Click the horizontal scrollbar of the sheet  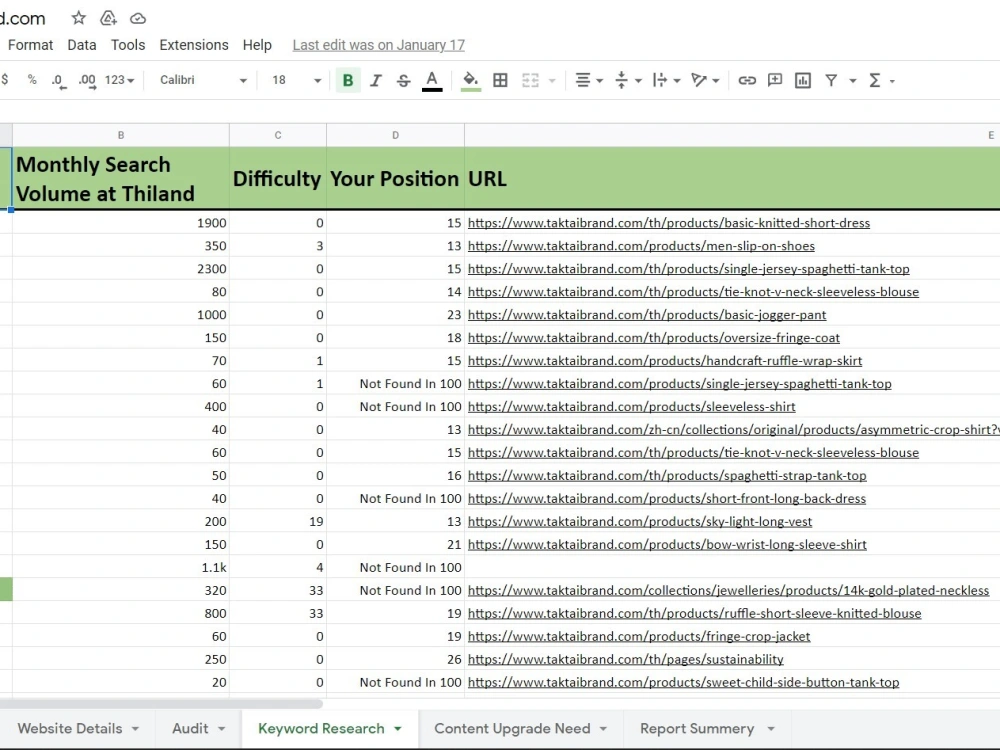pyautogui.click(x=161, y=704)
